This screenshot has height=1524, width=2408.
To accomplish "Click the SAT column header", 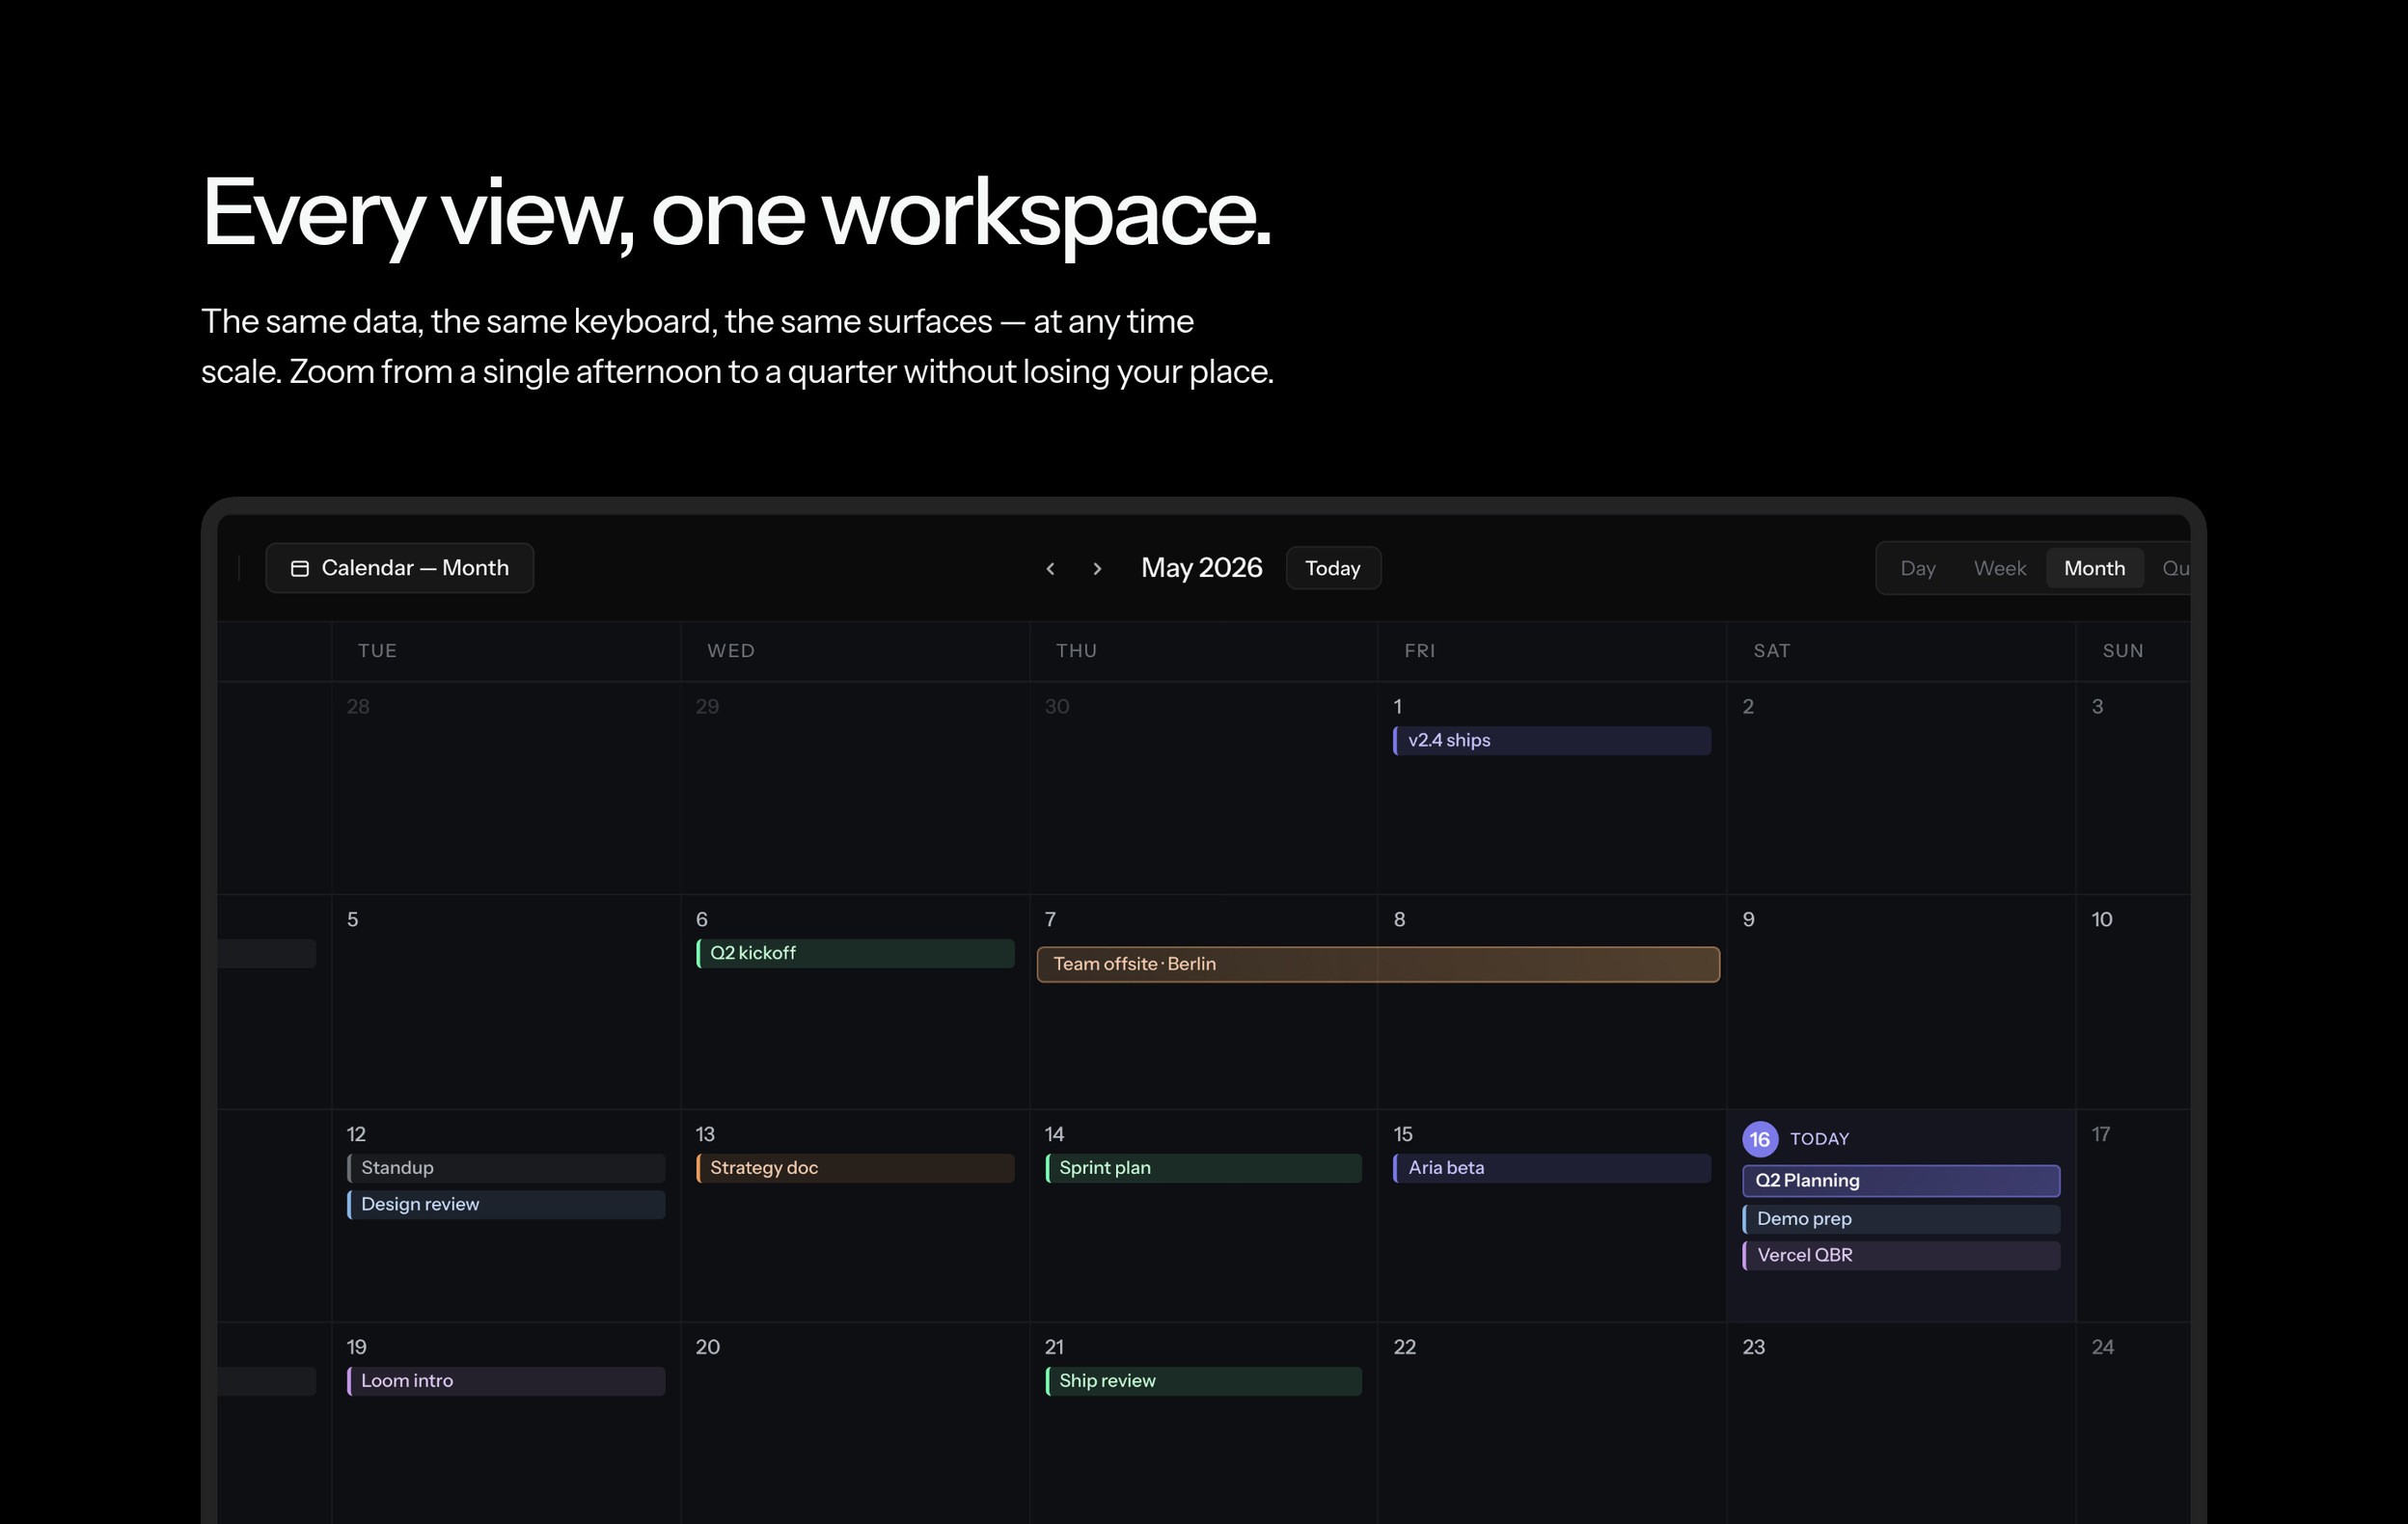I will click(1771, 651).
